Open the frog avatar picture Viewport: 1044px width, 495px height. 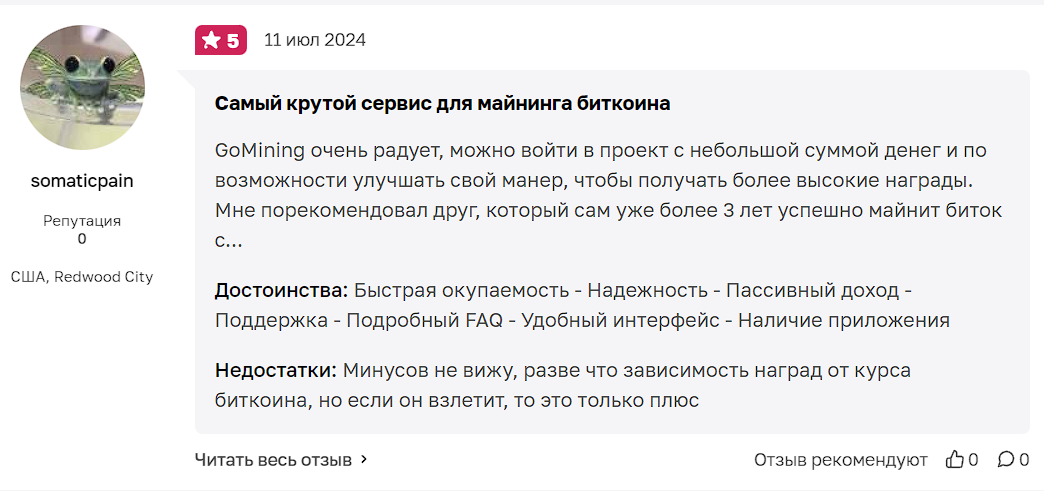coord(82,87)
